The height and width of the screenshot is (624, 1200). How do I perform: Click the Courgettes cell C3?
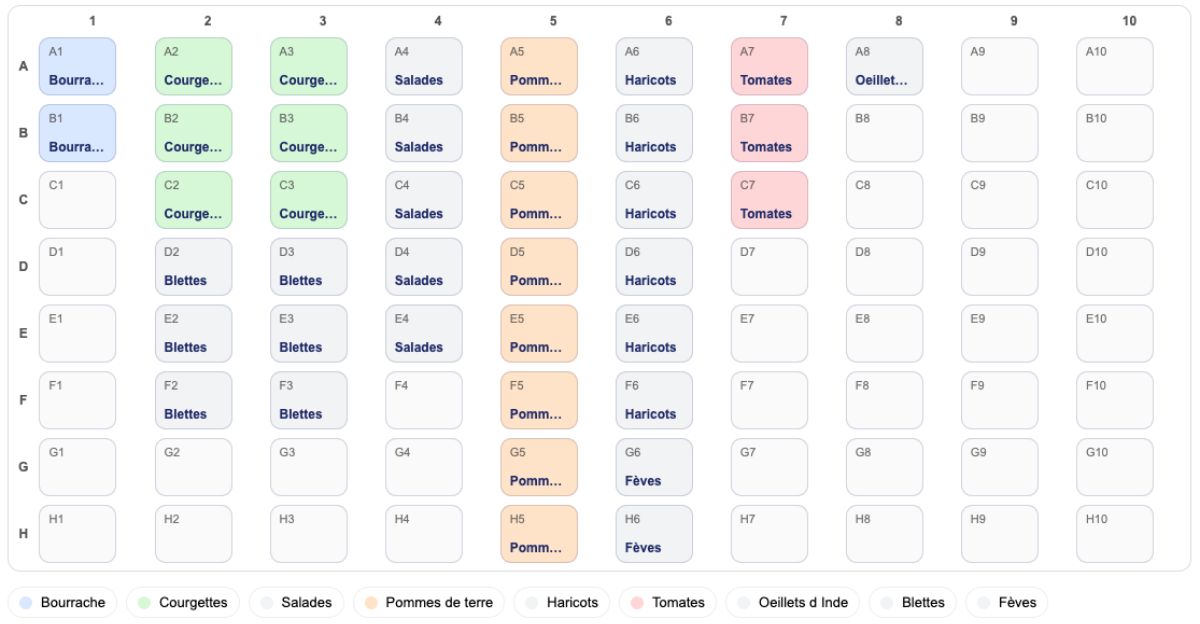308,200
